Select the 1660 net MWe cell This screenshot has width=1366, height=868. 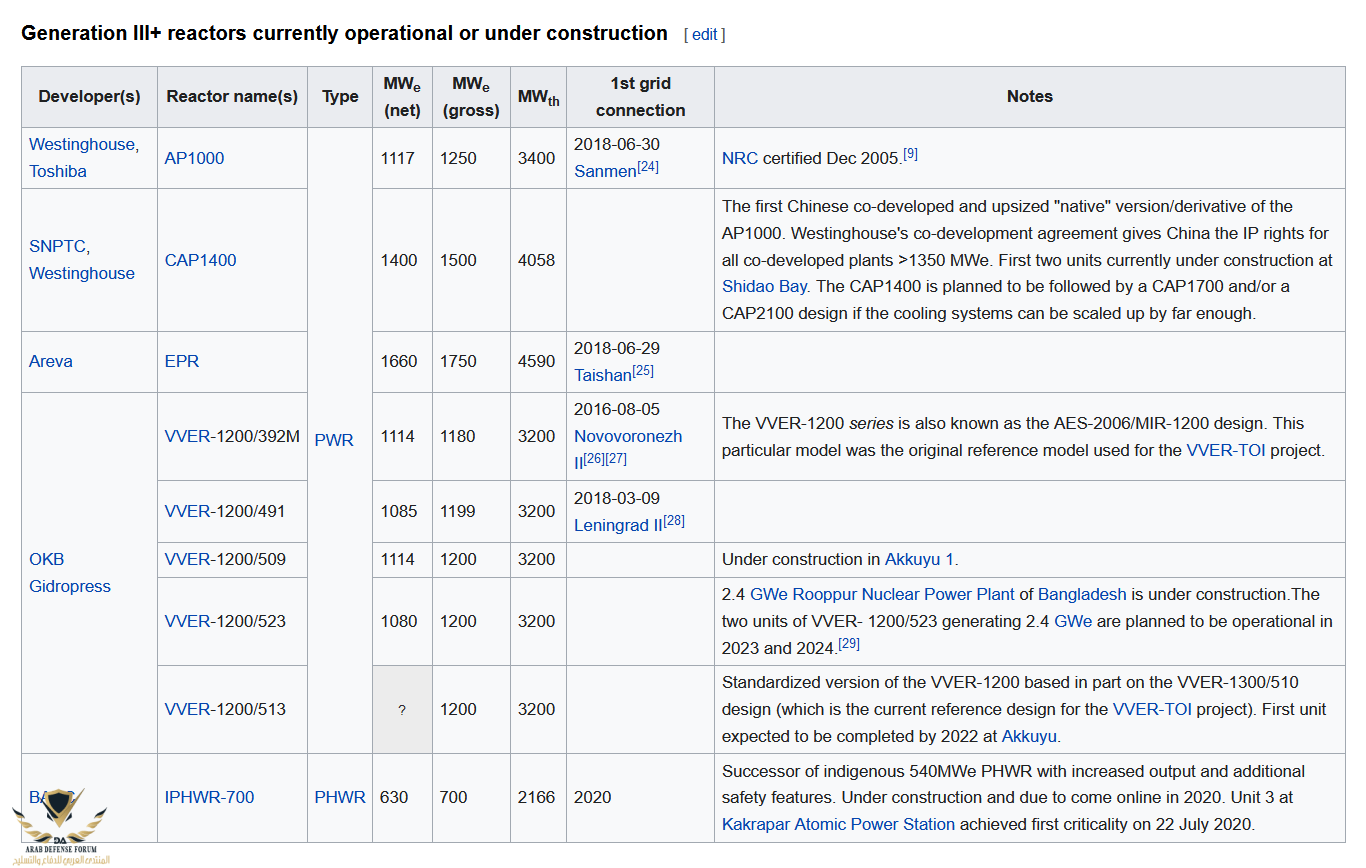402,362
